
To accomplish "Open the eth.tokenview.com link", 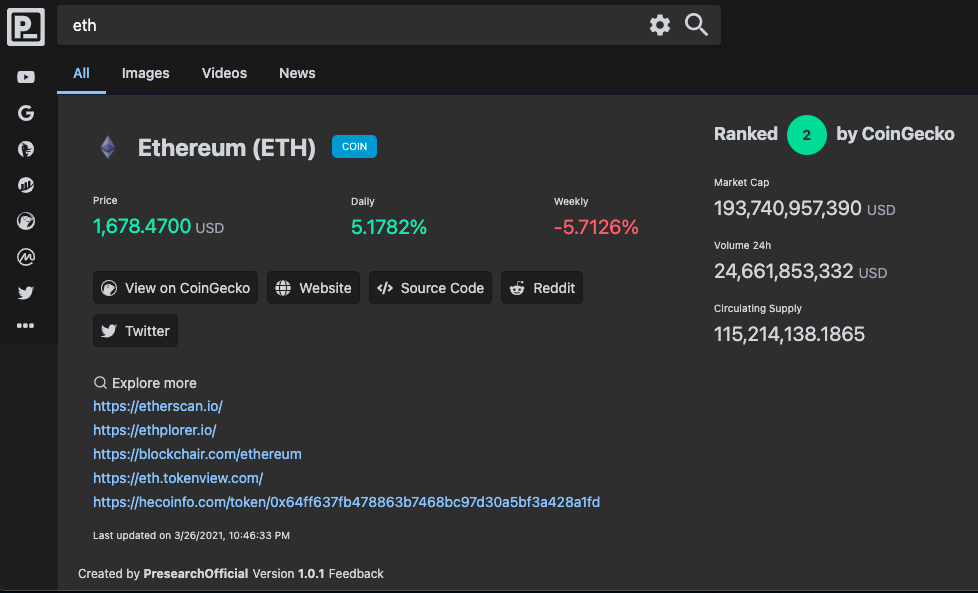I will [178, 478].
